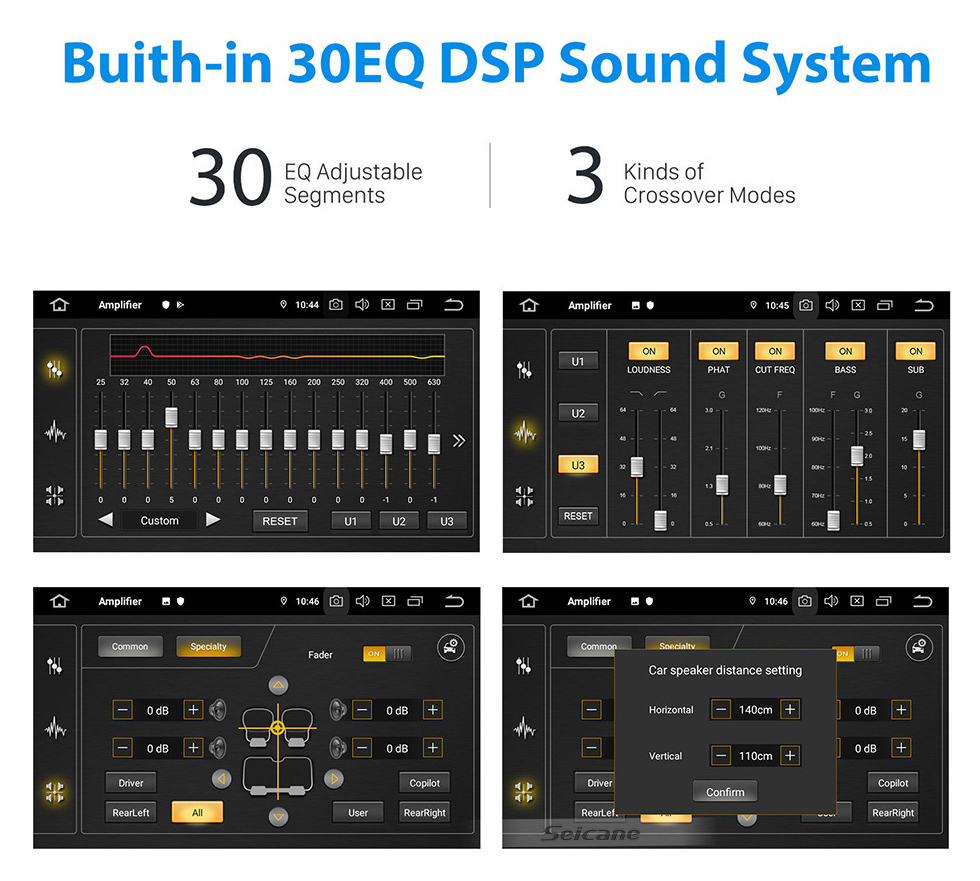Select the highlighted All position button
Screen dimensions: 980x881
coord(197,812)
